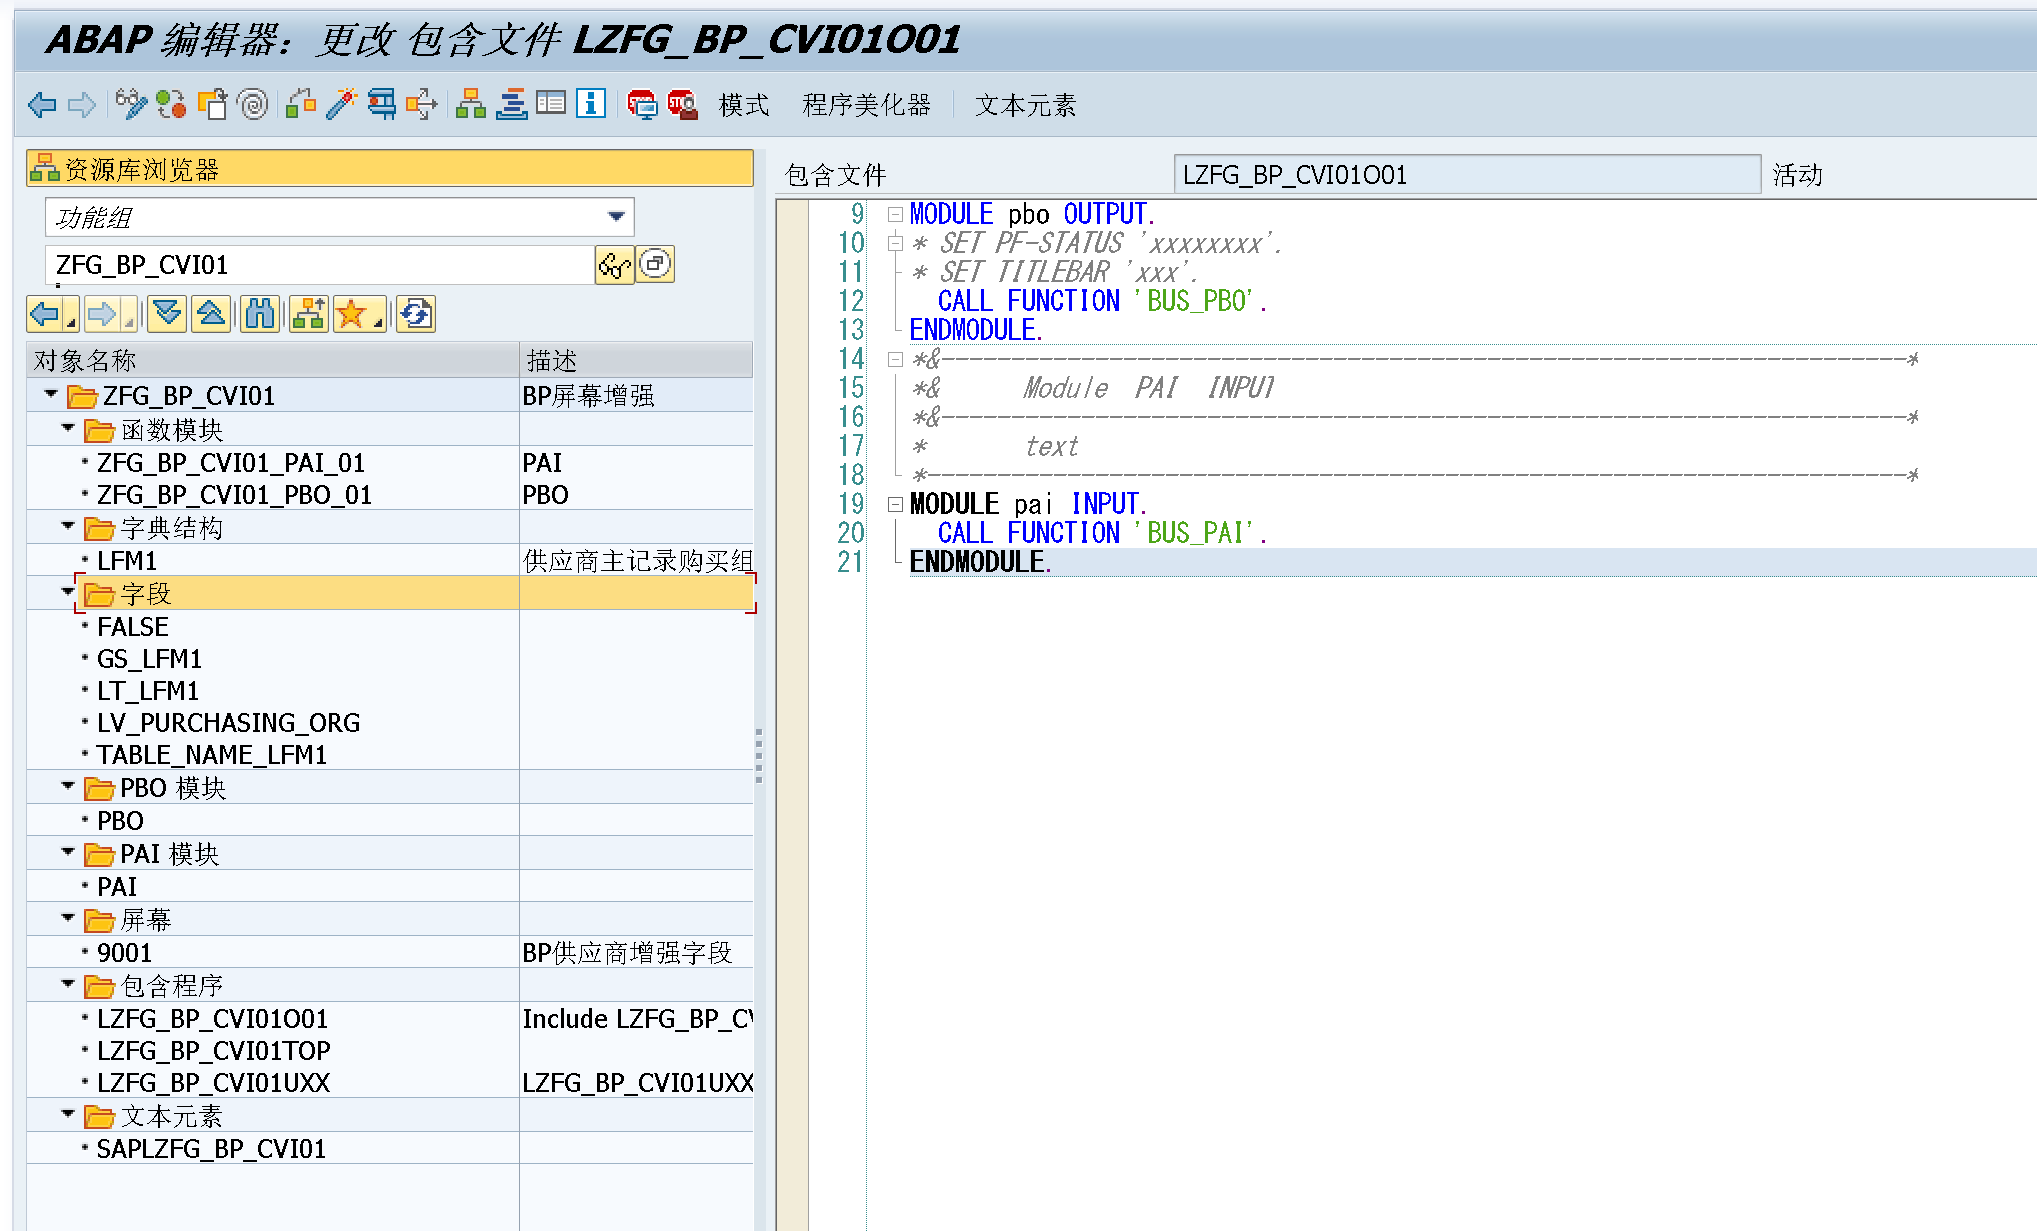Click the Display/Change toggle pencil-glasses icon
This screenshot has height=1231, width=2037.
pos(130,104)
